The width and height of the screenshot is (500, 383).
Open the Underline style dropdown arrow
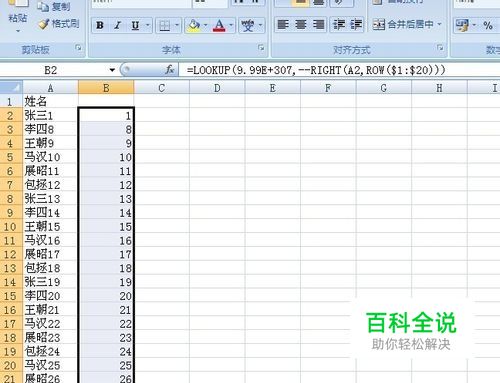click(x=148, y=25)
